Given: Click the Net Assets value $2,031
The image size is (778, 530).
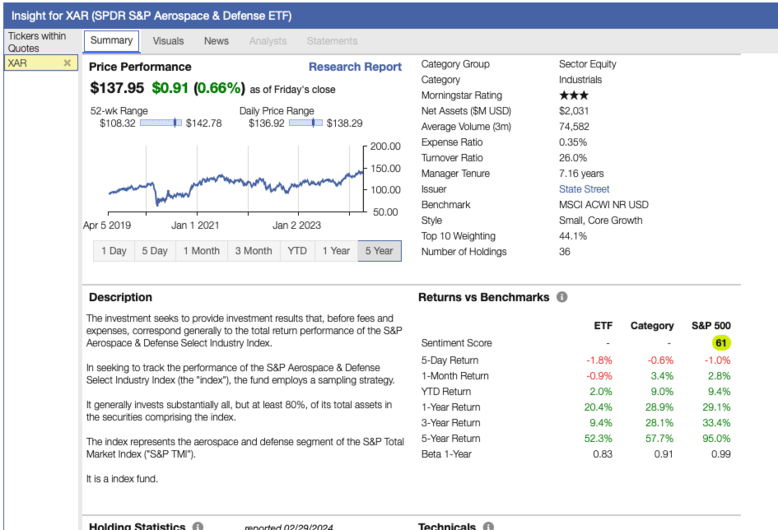Looking at the screenshot, I should (x=574, y=111).
